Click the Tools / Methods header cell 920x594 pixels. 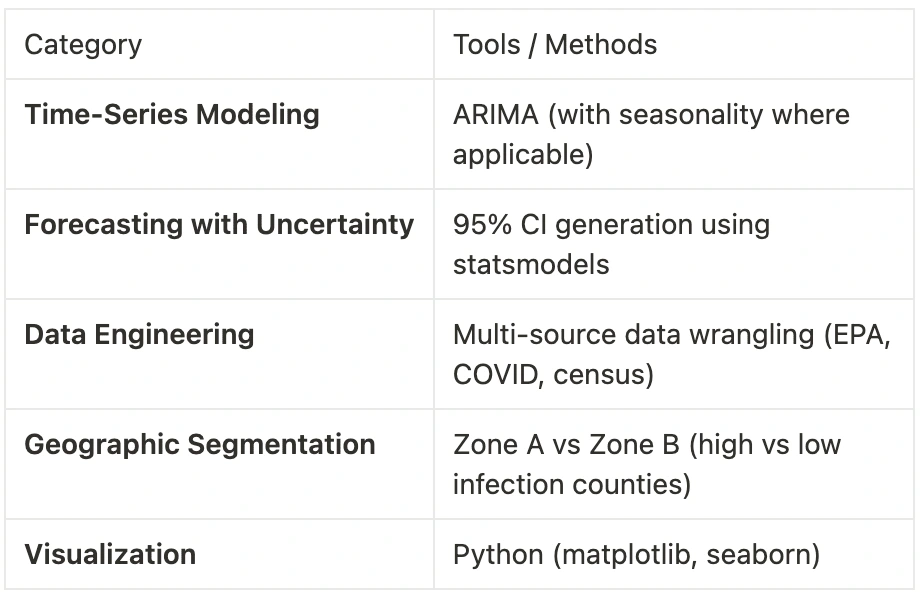(555, 45)
